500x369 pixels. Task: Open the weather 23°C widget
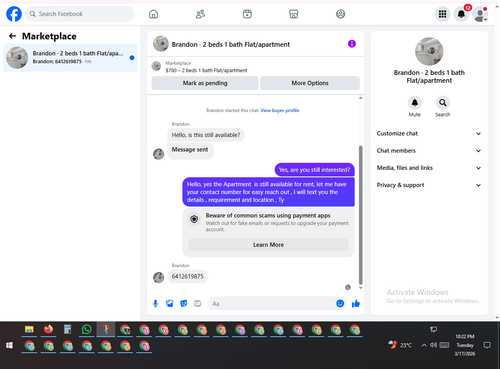coord(400,345)
